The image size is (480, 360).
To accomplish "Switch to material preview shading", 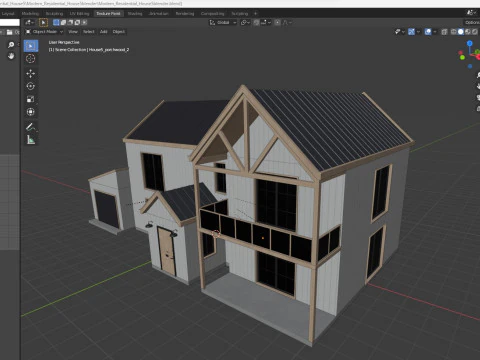I will (468, 32).
